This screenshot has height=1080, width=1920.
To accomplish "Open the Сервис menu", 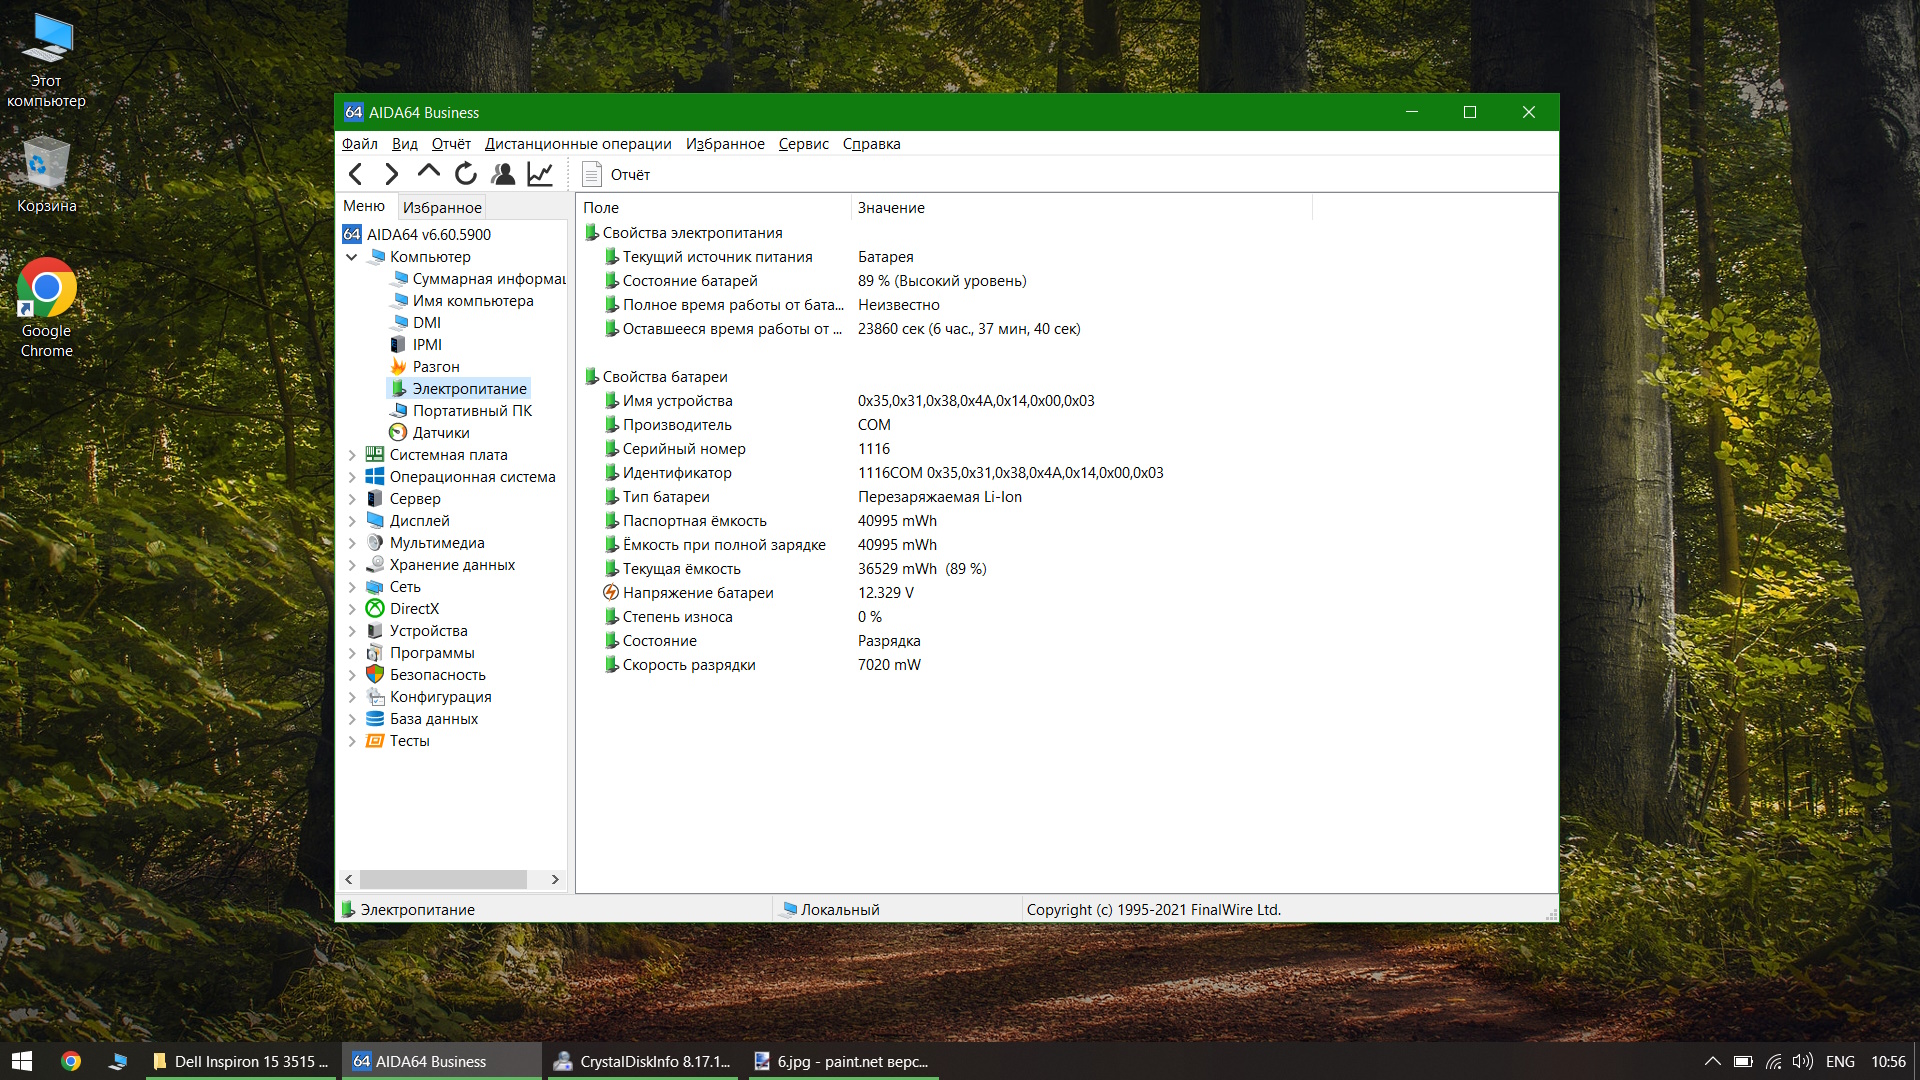I will (x=803, y=144).
